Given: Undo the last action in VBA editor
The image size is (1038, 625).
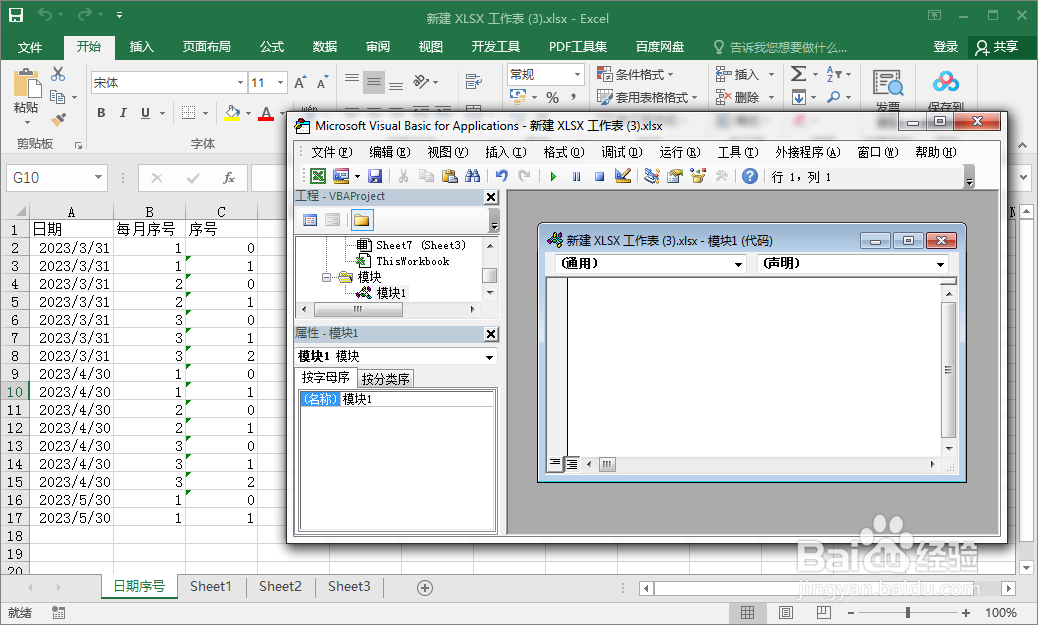Looking at the screenshot, I should [x=502, y=176].
